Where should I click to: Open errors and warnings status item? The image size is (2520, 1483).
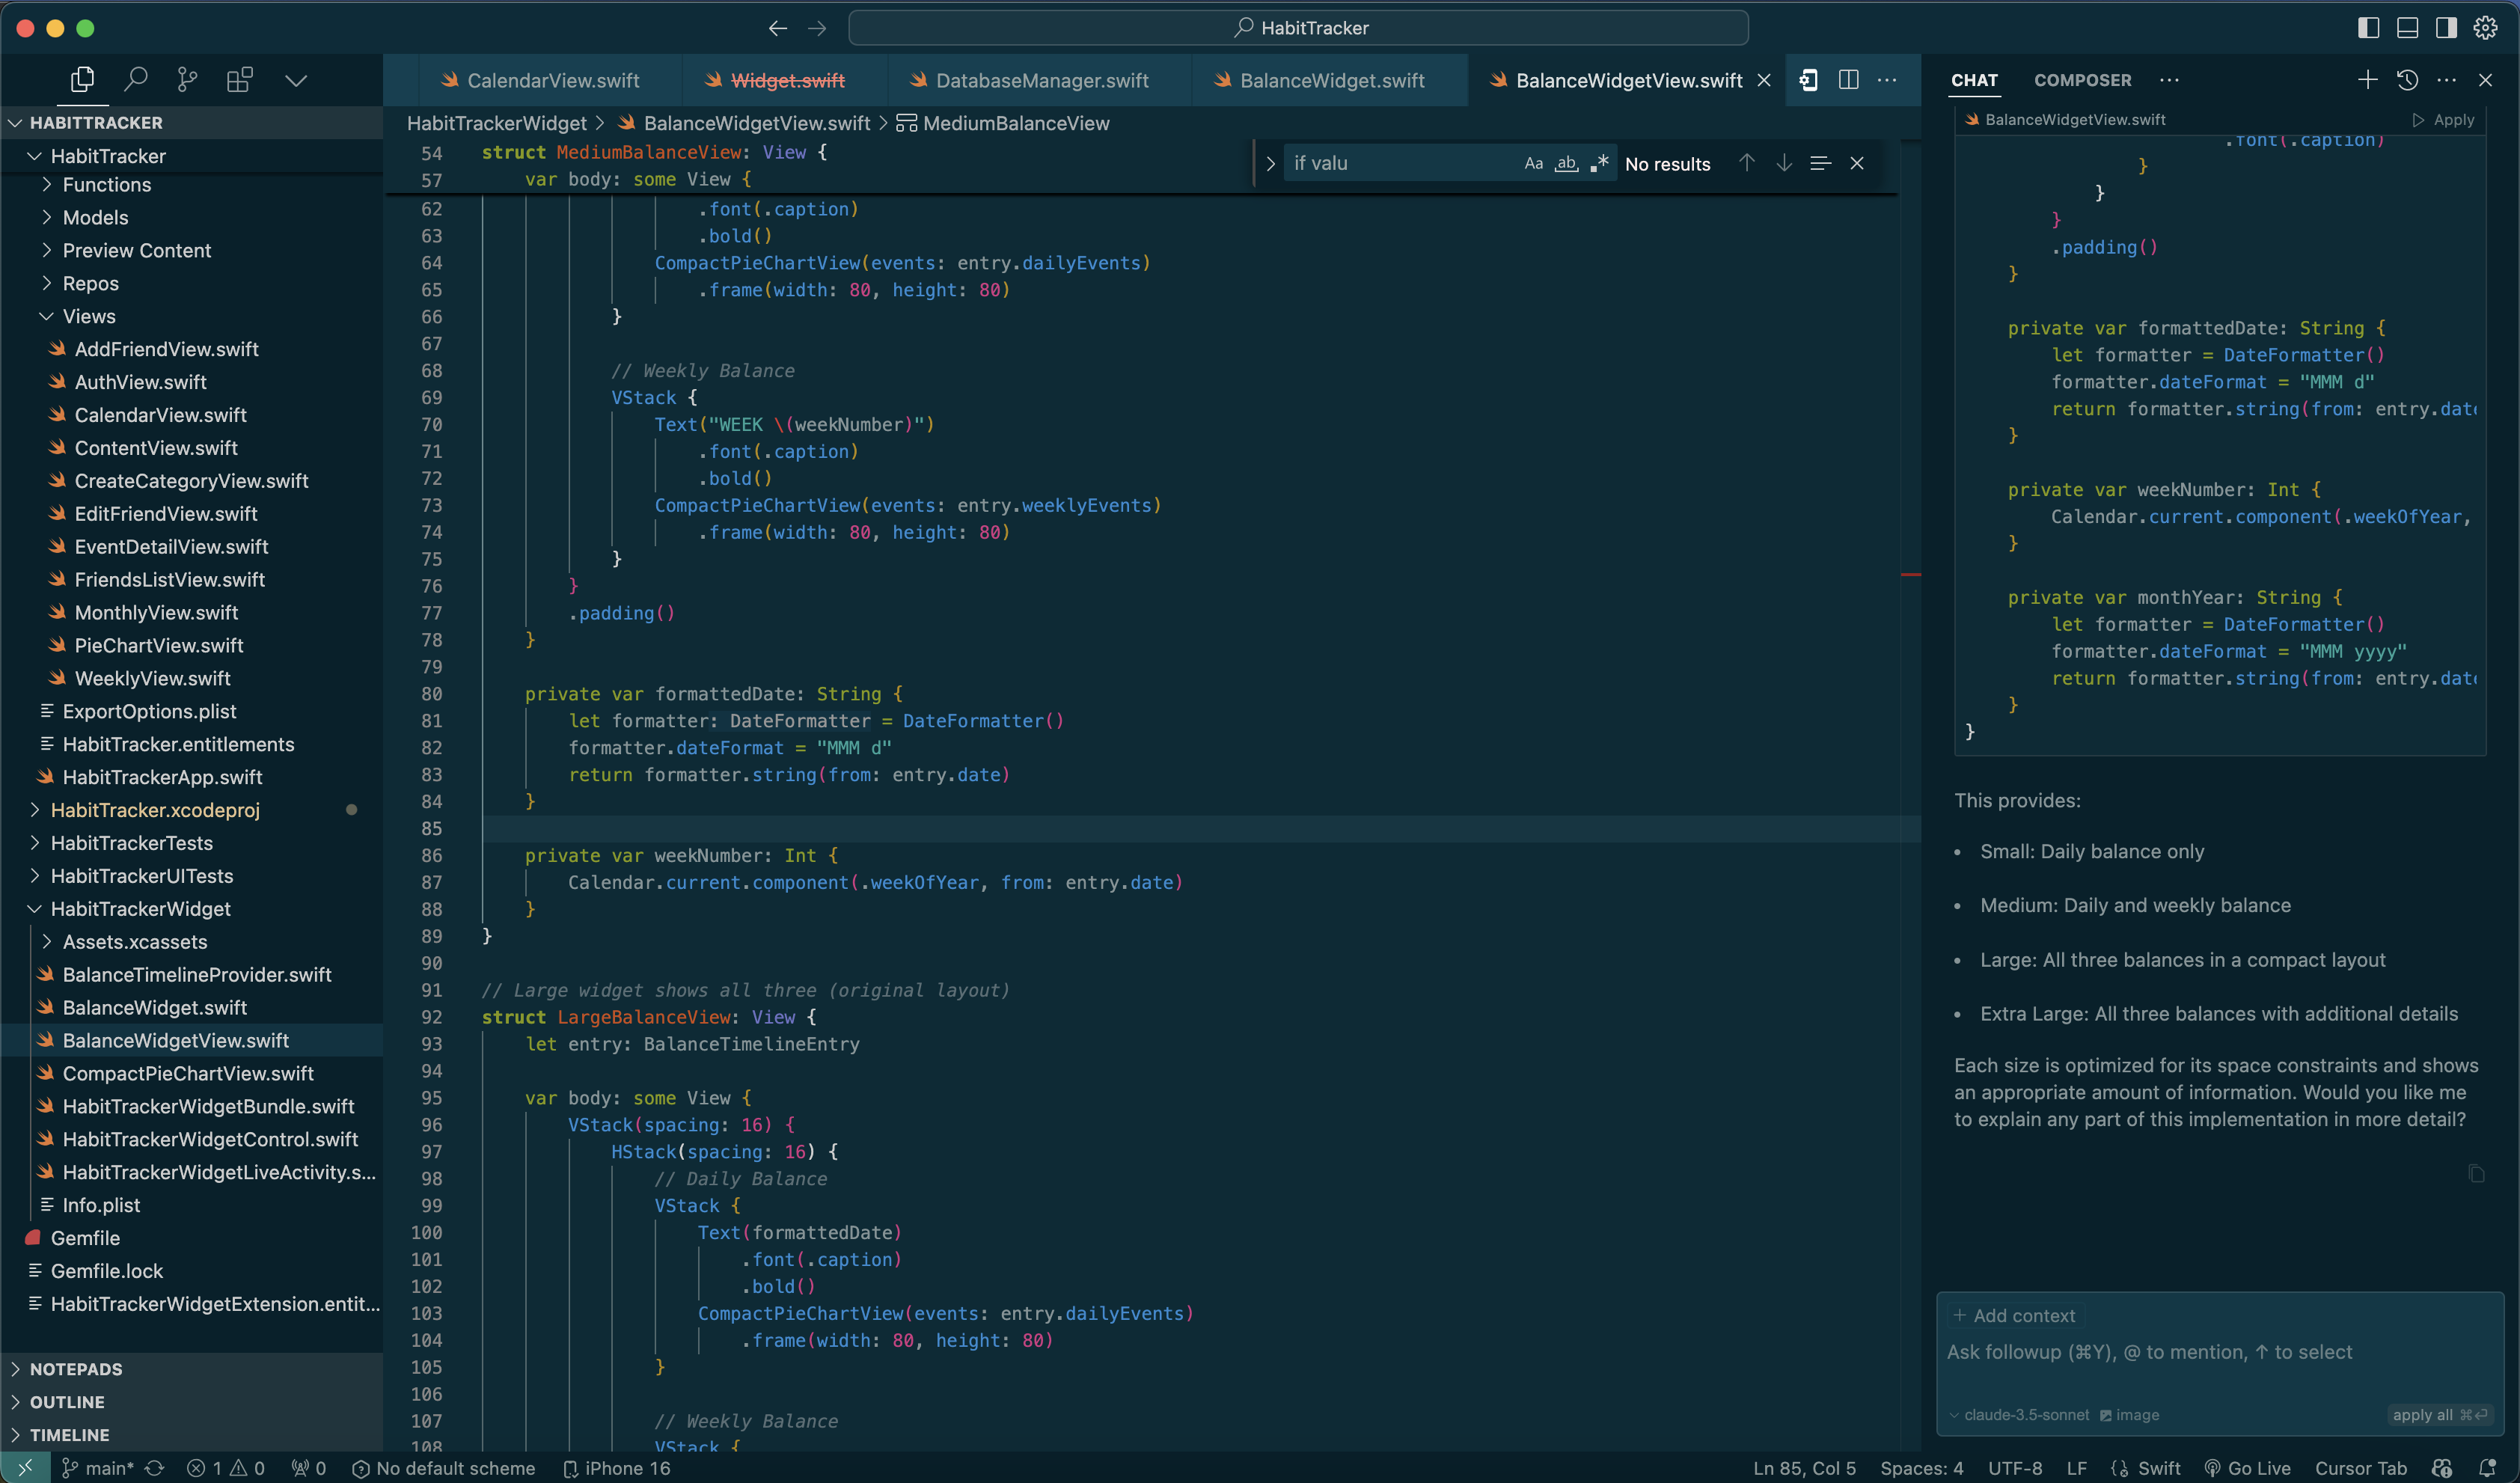click(227, 1468)
